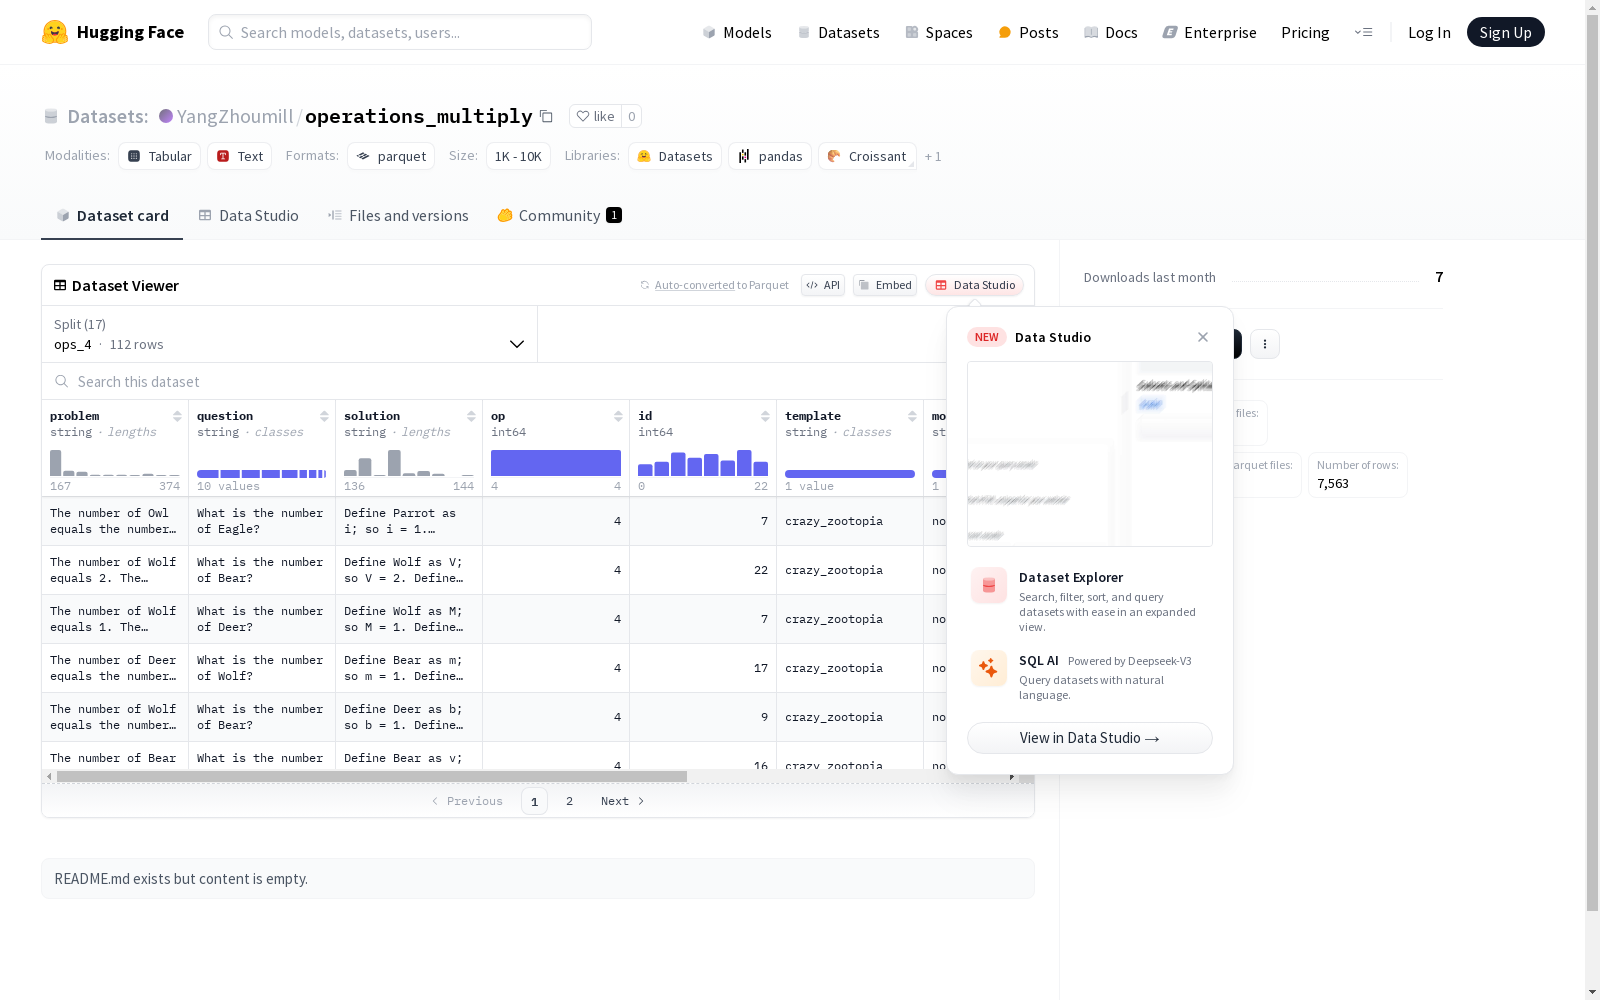Click the Sign Up button
1600x1000 pixels.
(1505, 32)
